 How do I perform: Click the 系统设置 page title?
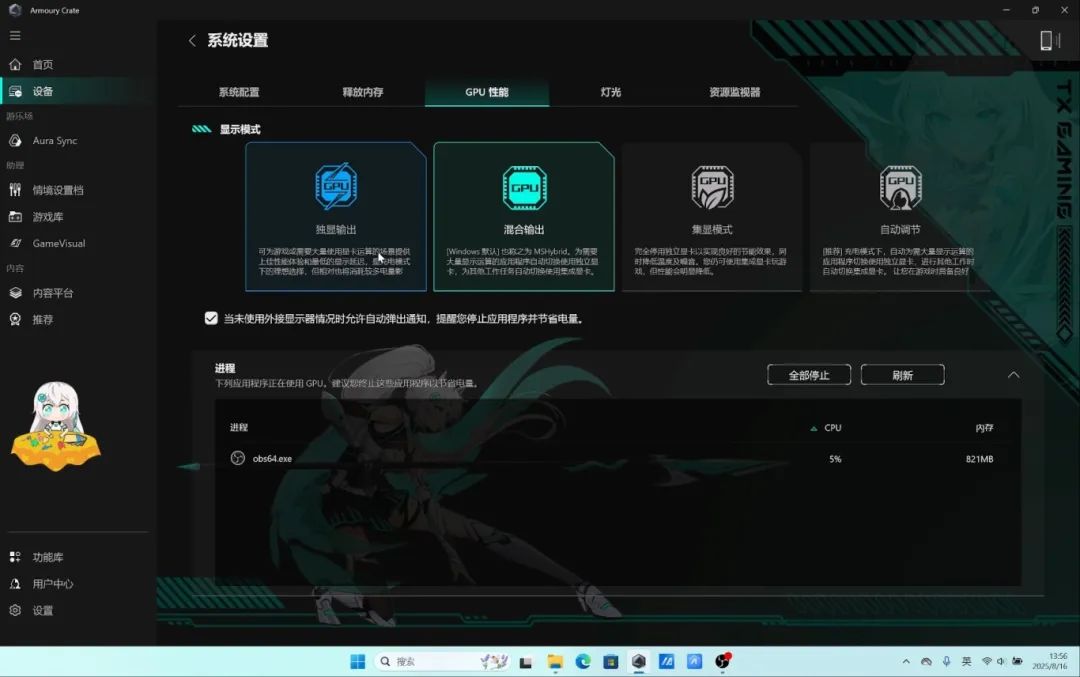pyautogui.click(x=238, y=41)
